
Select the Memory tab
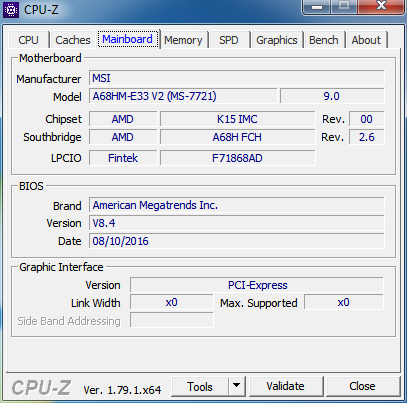click(183, 40)
